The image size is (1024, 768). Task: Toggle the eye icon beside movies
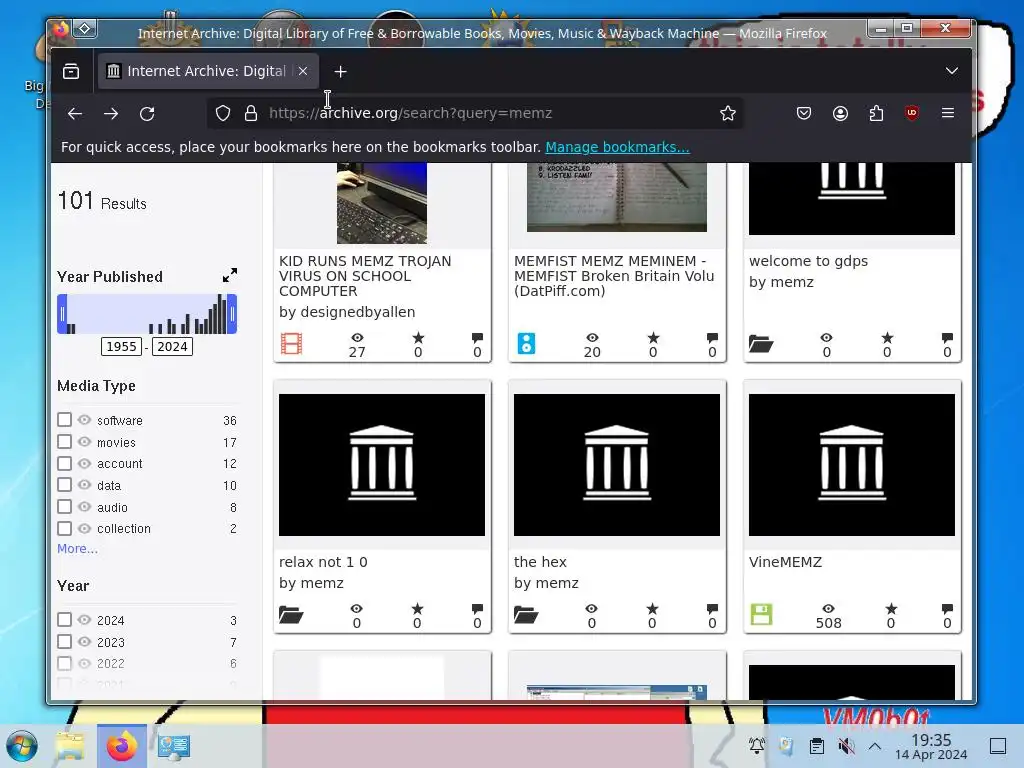(x=84, y=441)
